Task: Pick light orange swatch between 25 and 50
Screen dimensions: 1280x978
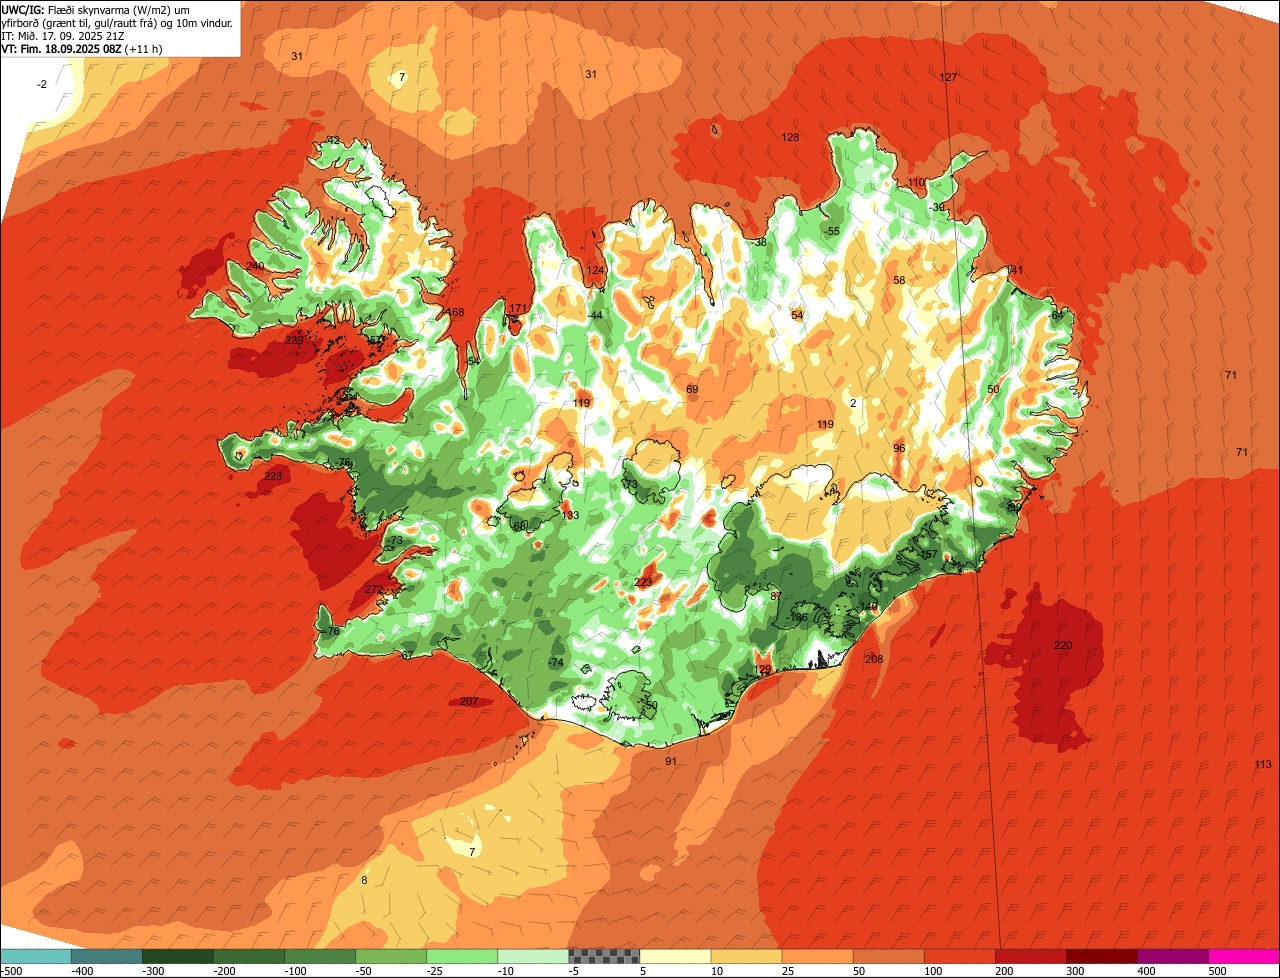Action: coord(817,956)
